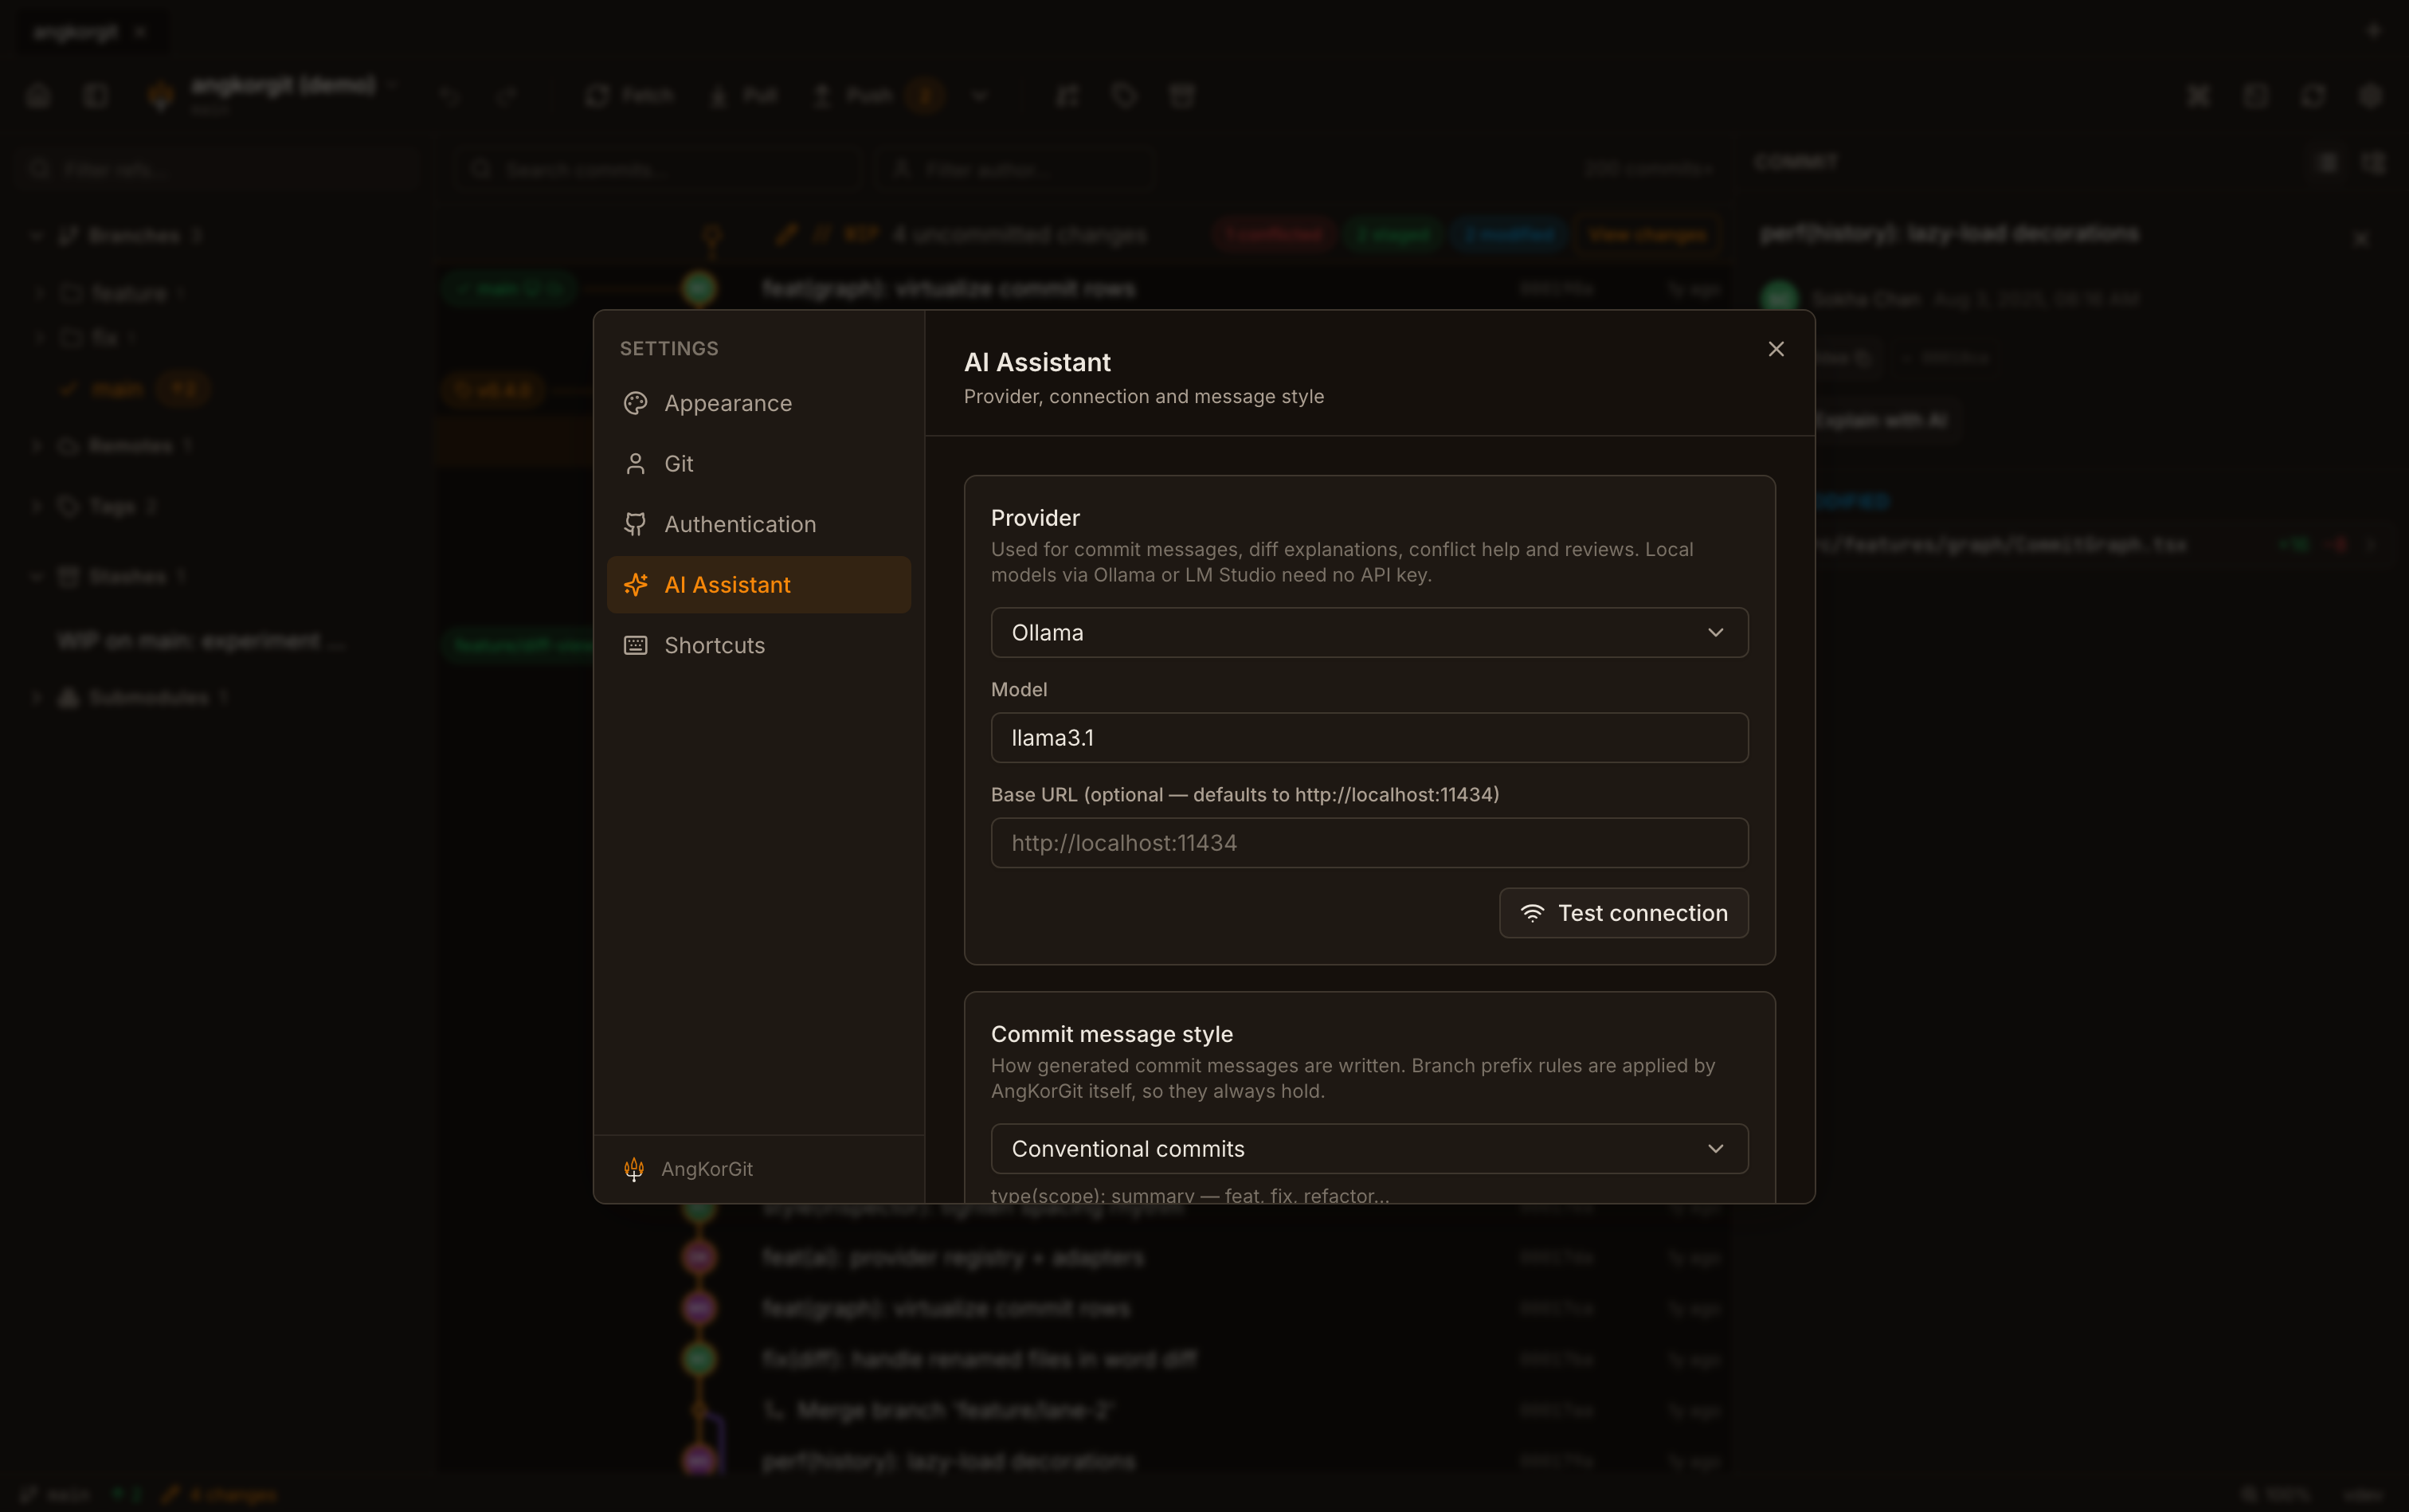Click the Search commits field behind dialog
The height and width of the screenshot is (1512, 2409).
point(658,169)
